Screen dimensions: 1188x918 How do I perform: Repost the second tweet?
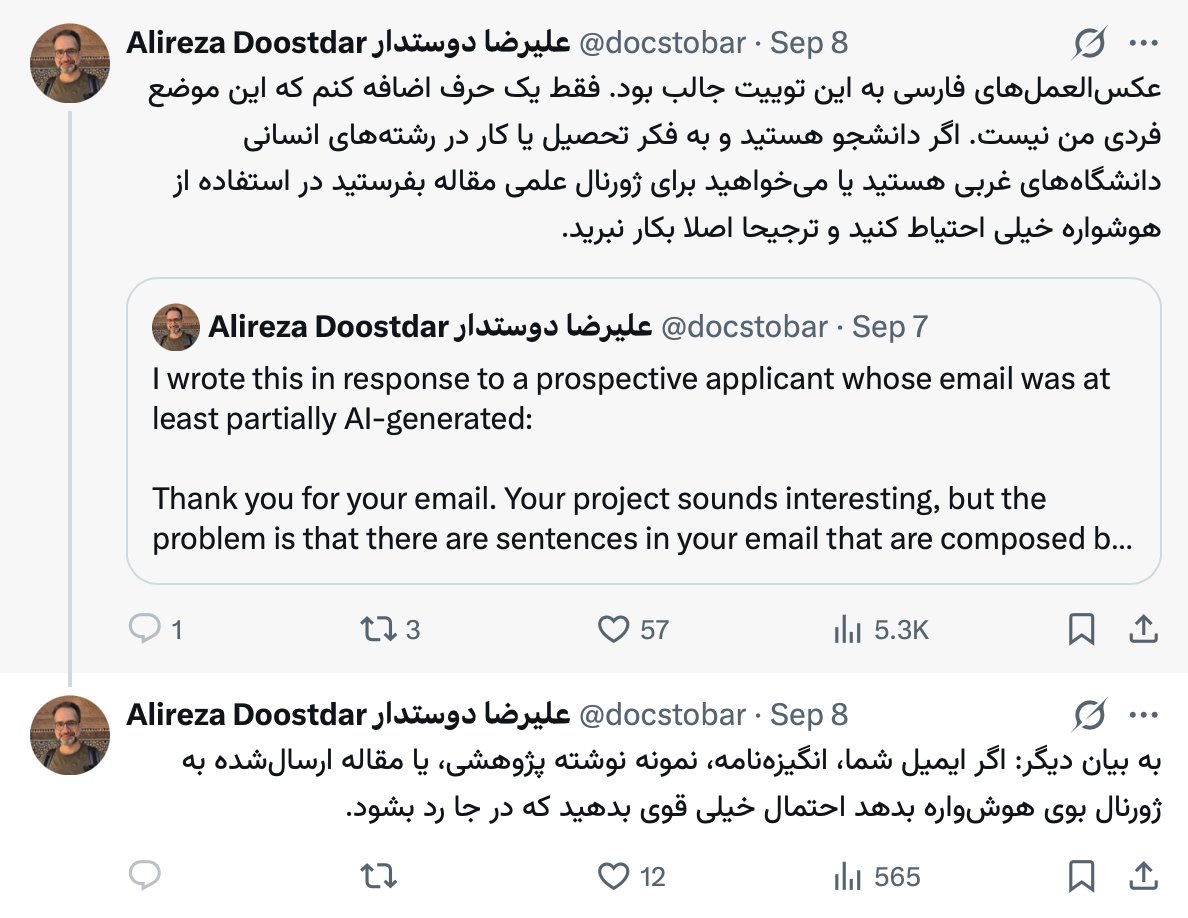378,876
